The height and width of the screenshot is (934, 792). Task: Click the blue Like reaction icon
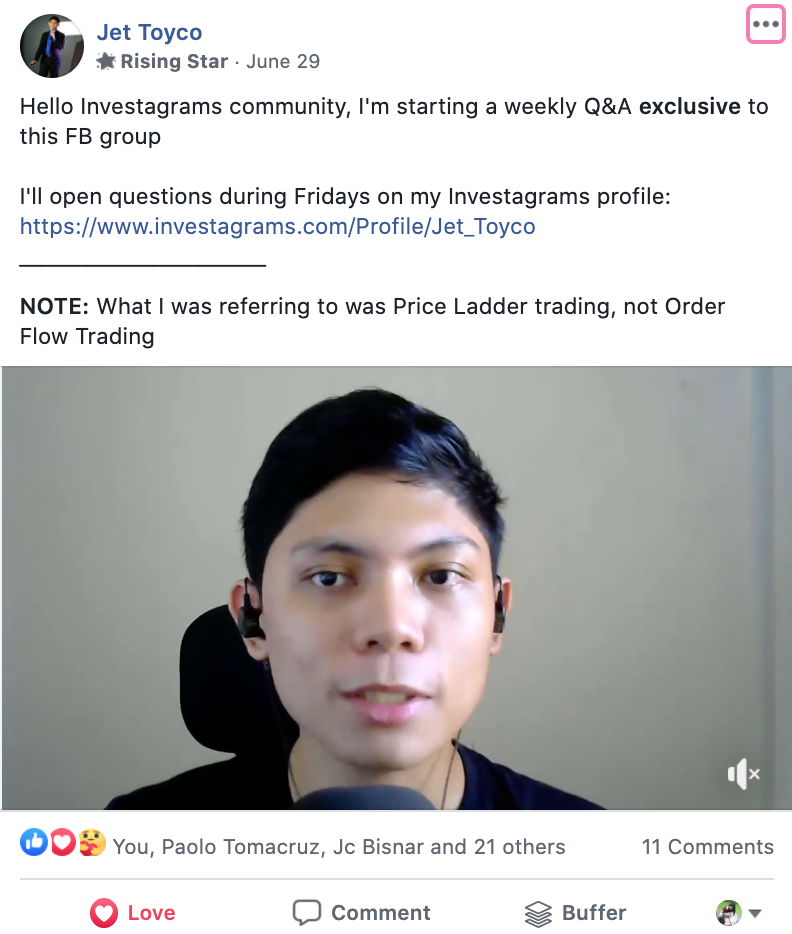point(34,842)
